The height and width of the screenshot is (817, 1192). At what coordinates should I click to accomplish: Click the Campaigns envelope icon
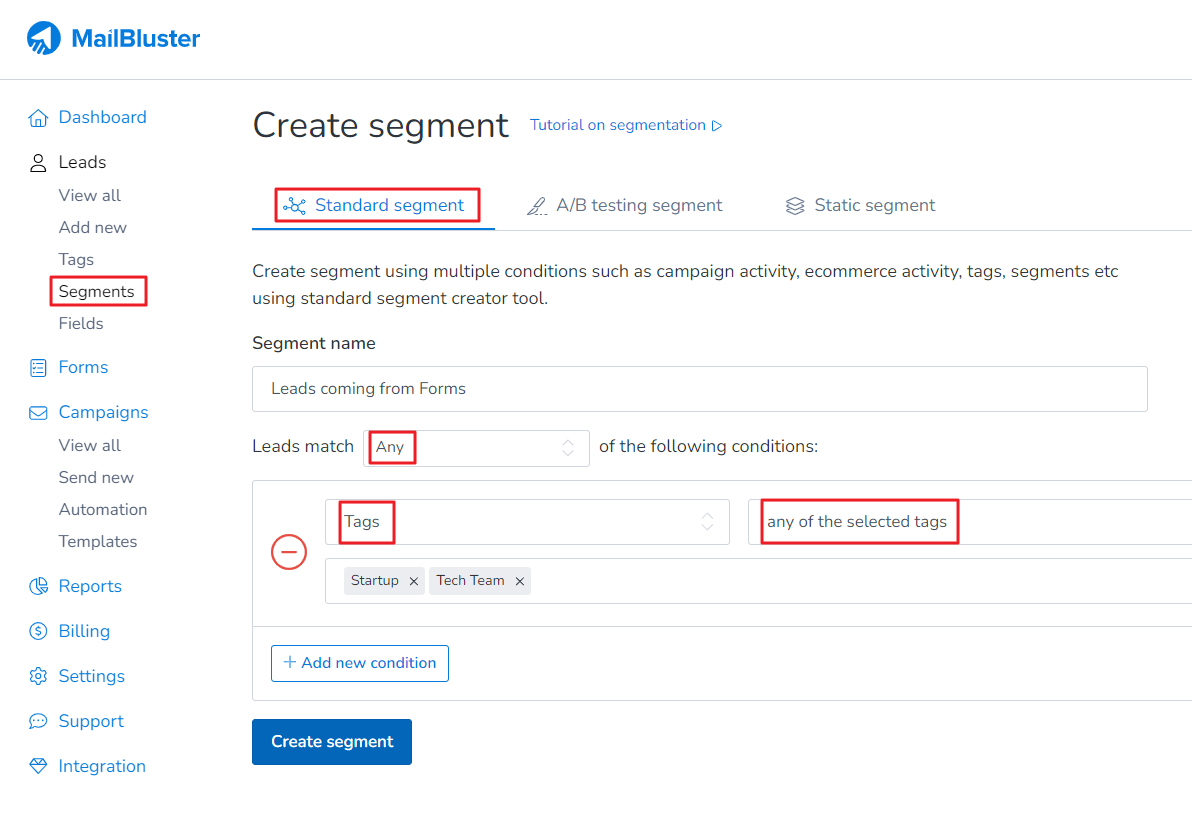pyautogui.click(x=38, y=413)
